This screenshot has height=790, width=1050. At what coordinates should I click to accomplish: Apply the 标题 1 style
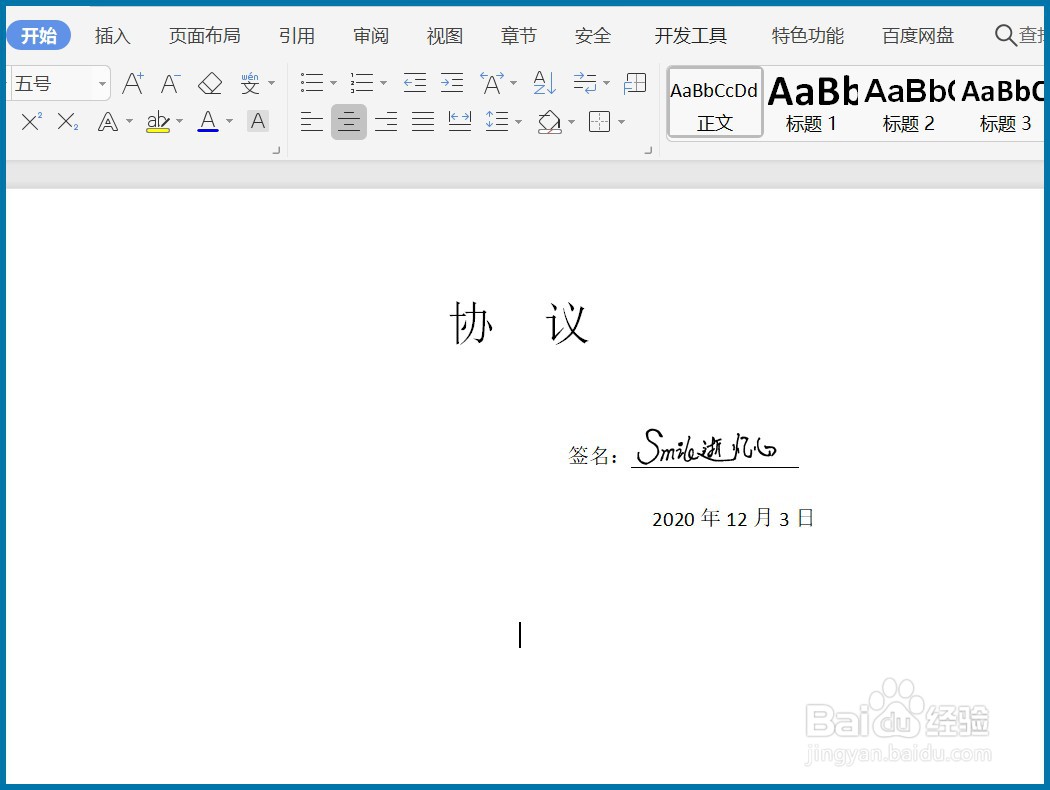pos(811,102)
